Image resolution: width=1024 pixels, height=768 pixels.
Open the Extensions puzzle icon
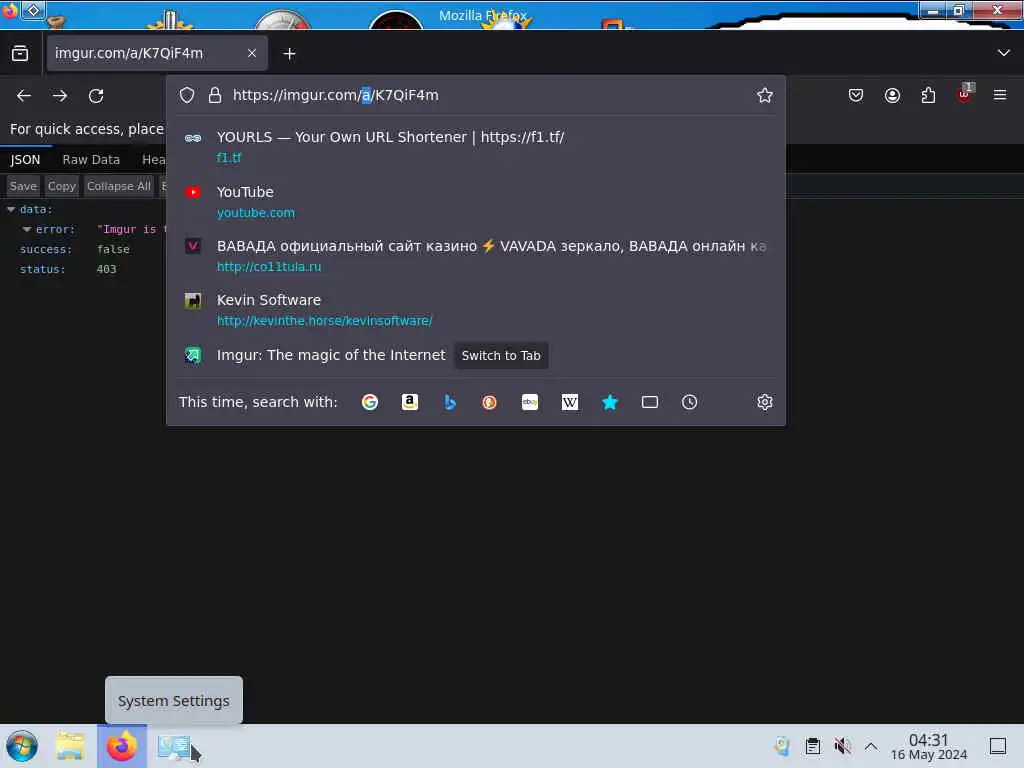(928, 95)
